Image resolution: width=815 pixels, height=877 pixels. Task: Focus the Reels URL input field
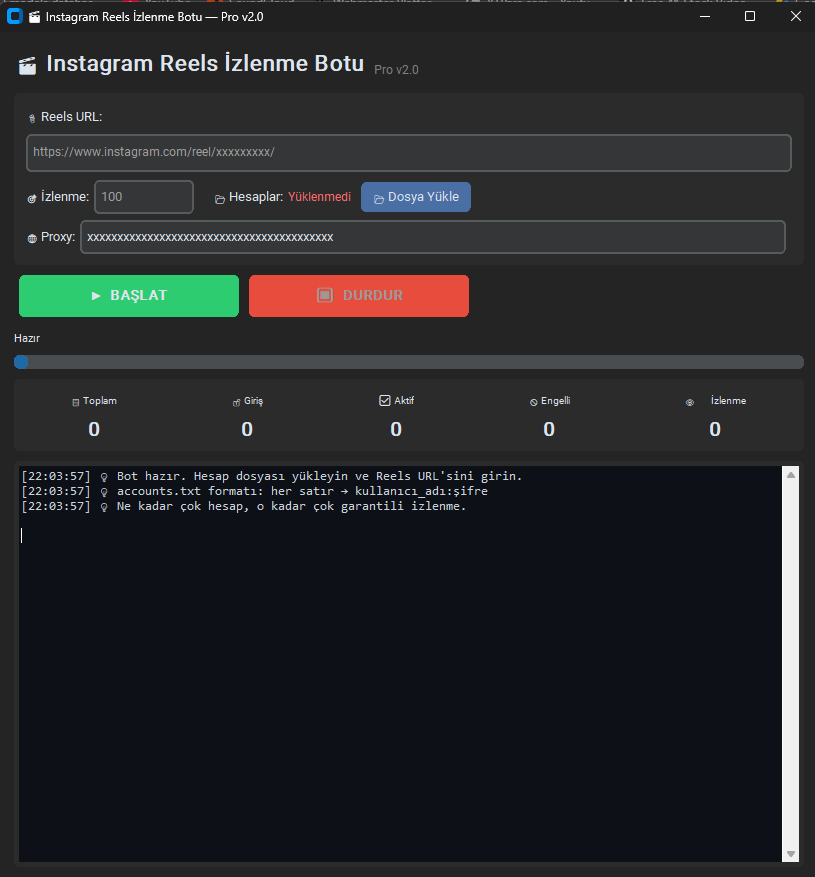(409, 153)
